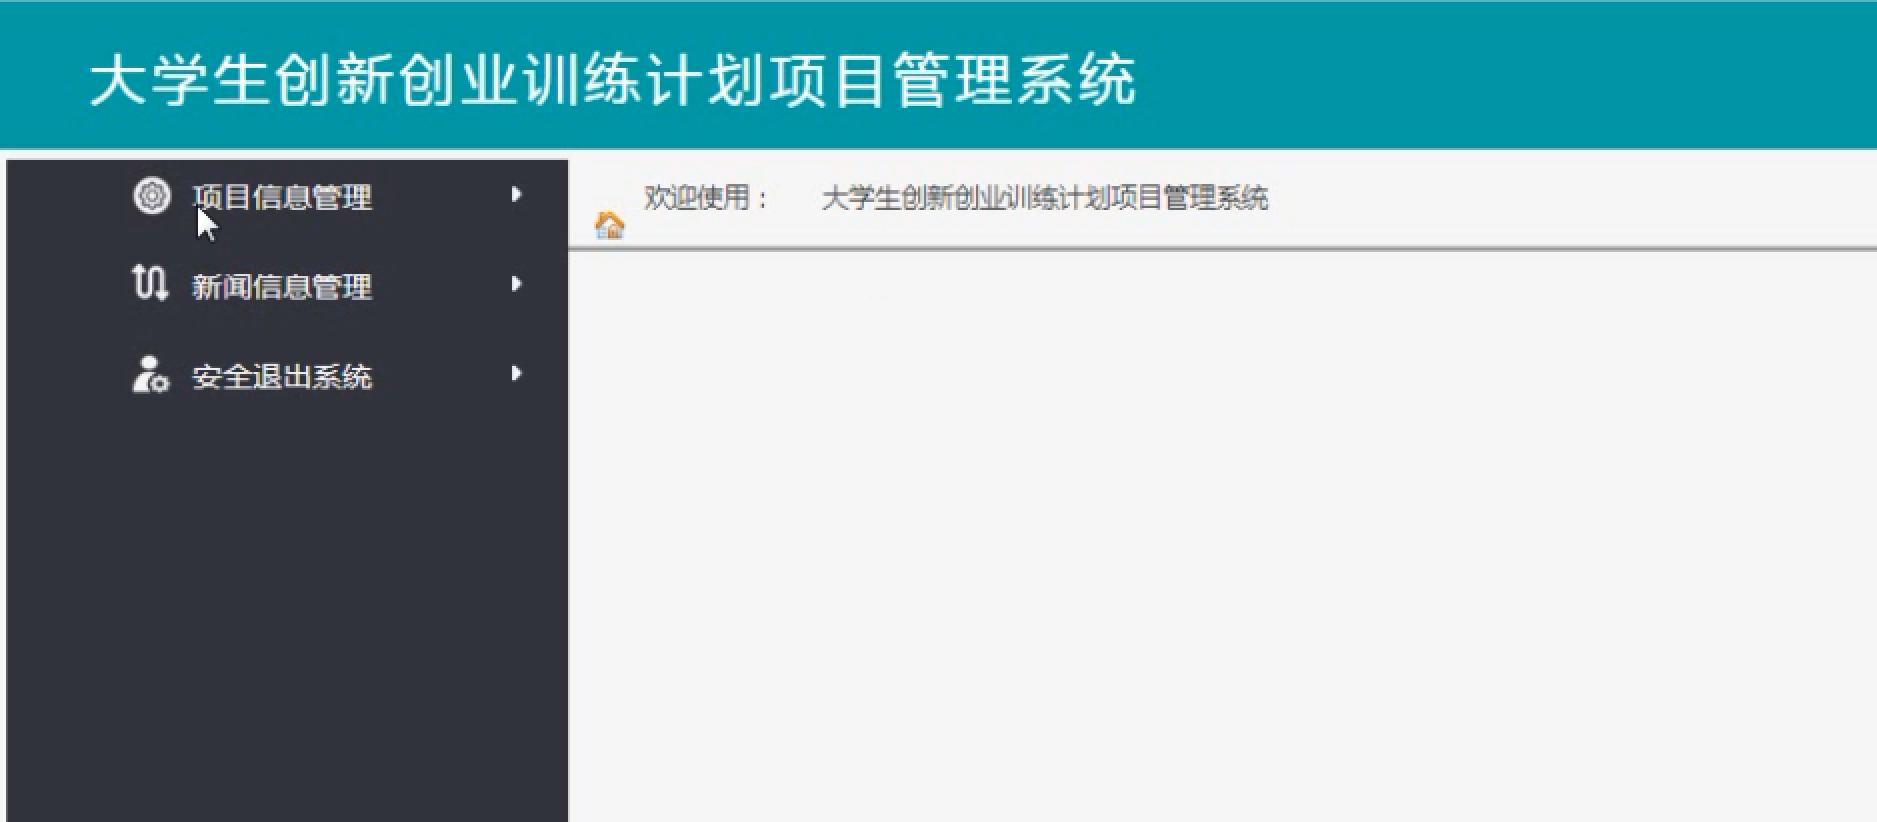Click the arrows icon beside 新闻信息管理
The width and height of the screenshot is (1877, 822).
click(150, 283)
